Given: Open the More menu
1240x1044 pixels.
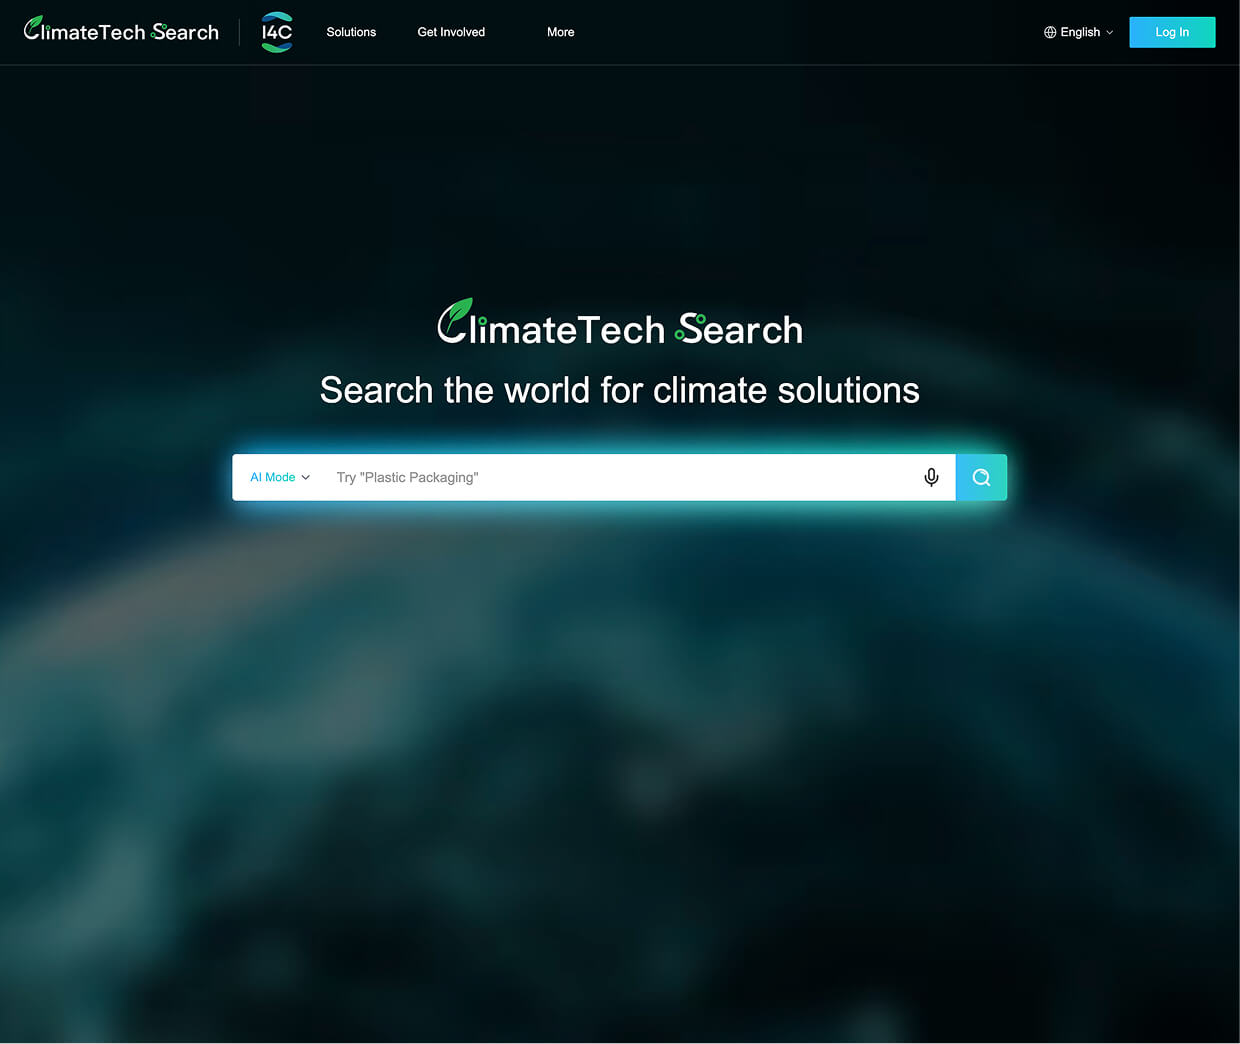Looking at the screenshot, I should (x=560, y=32).
